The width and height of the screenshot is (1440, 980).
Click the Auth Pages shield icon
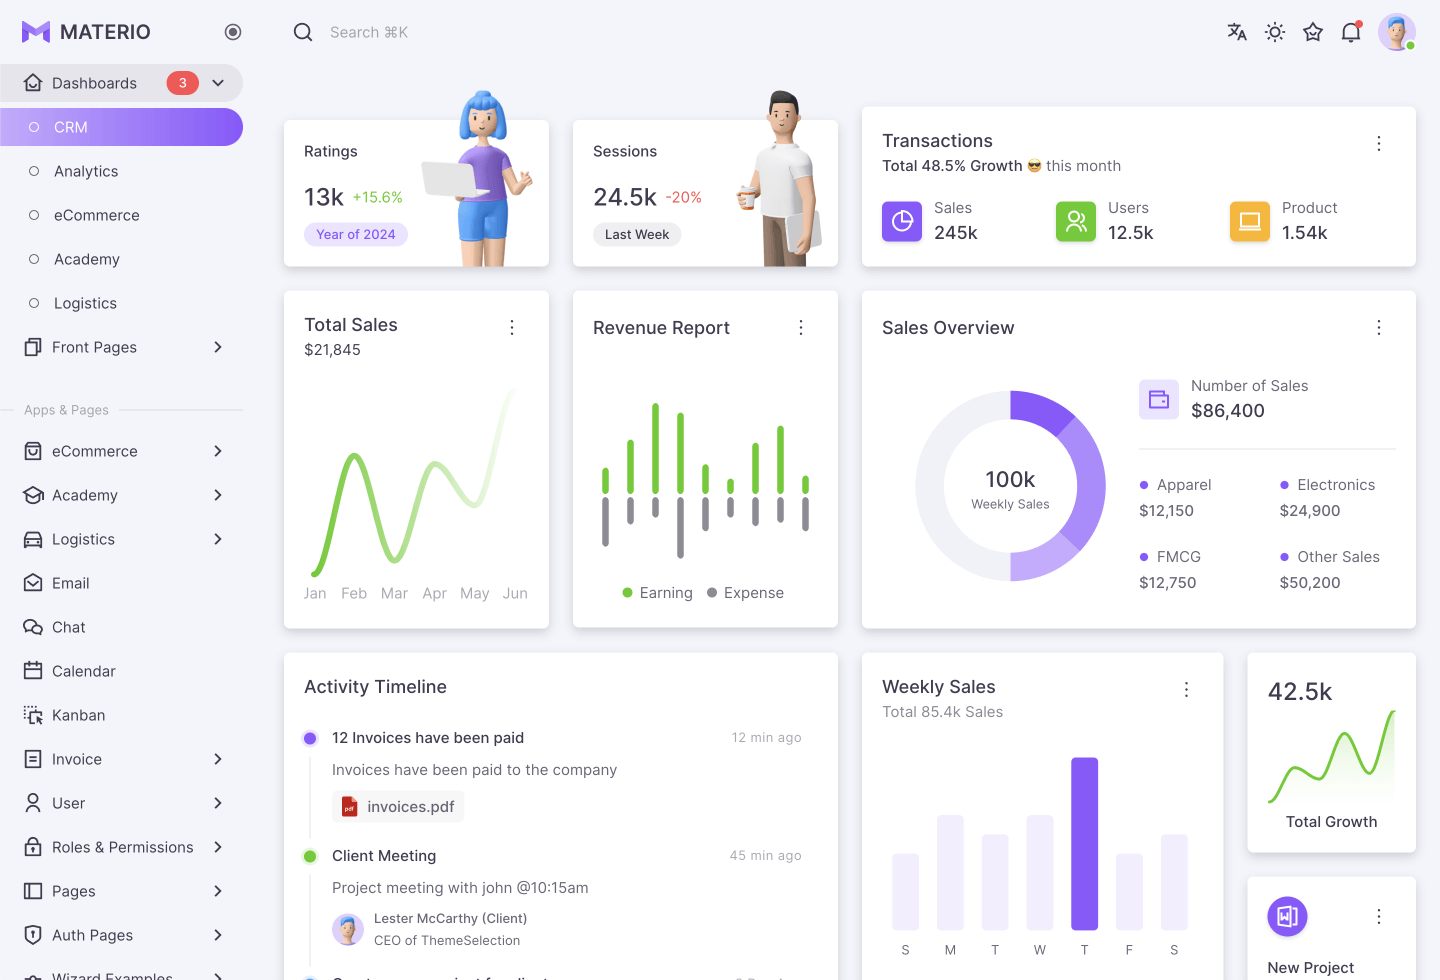(33, 935)
